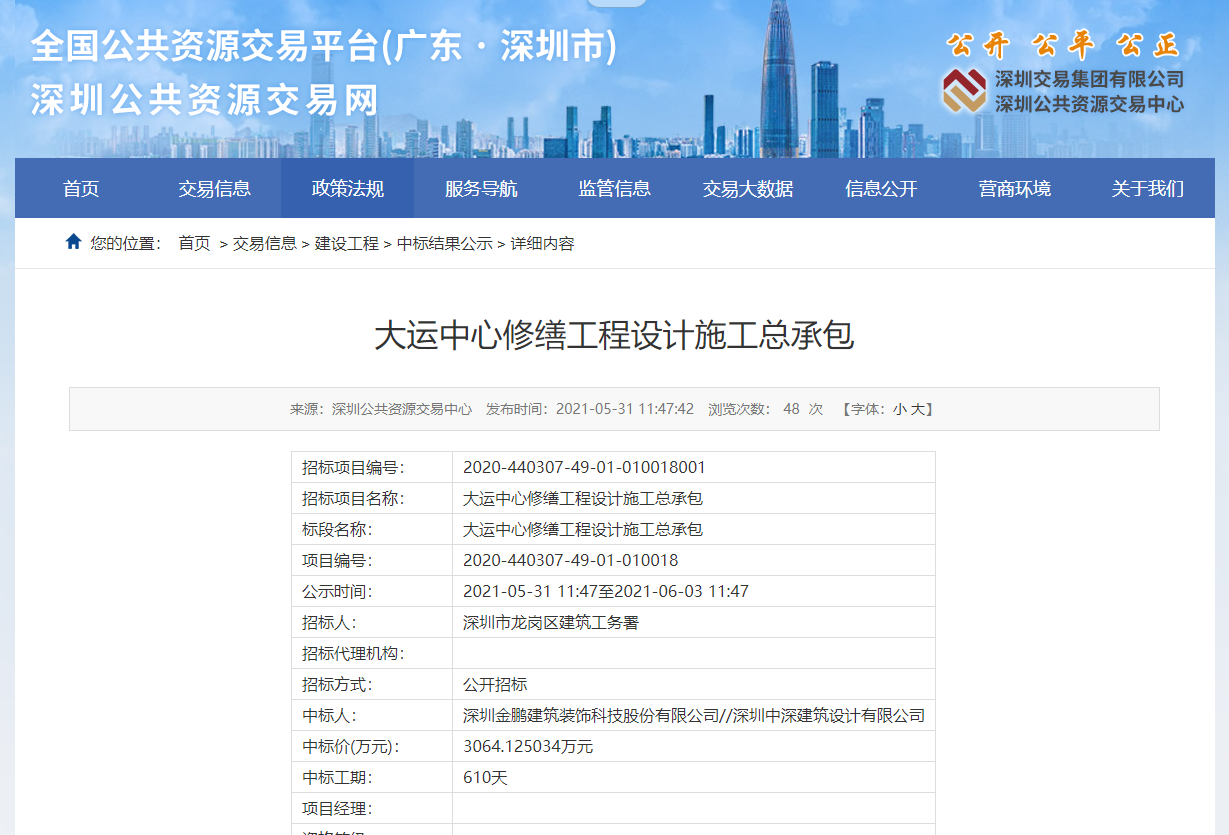This screenshot has height=835, width=1229.
Task: Open the 信息公开 menu item
Action: (x=881, y=188)
